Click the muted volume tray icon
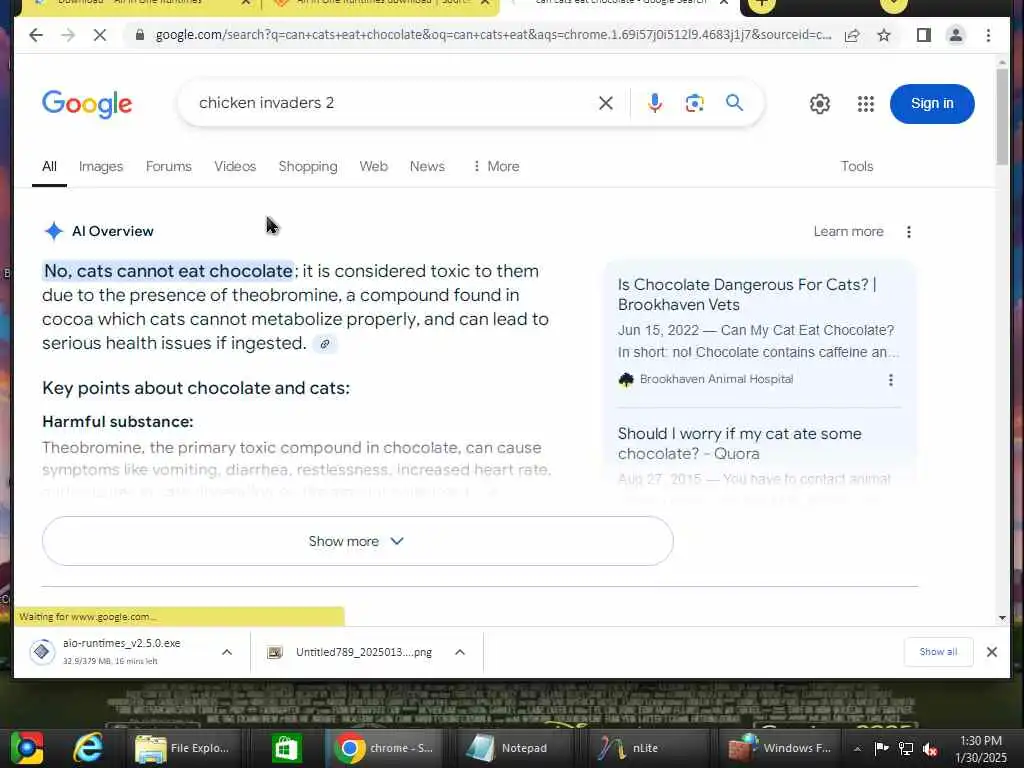The width and height of the screenshot is (1024, 768). (x=930, y=749)
